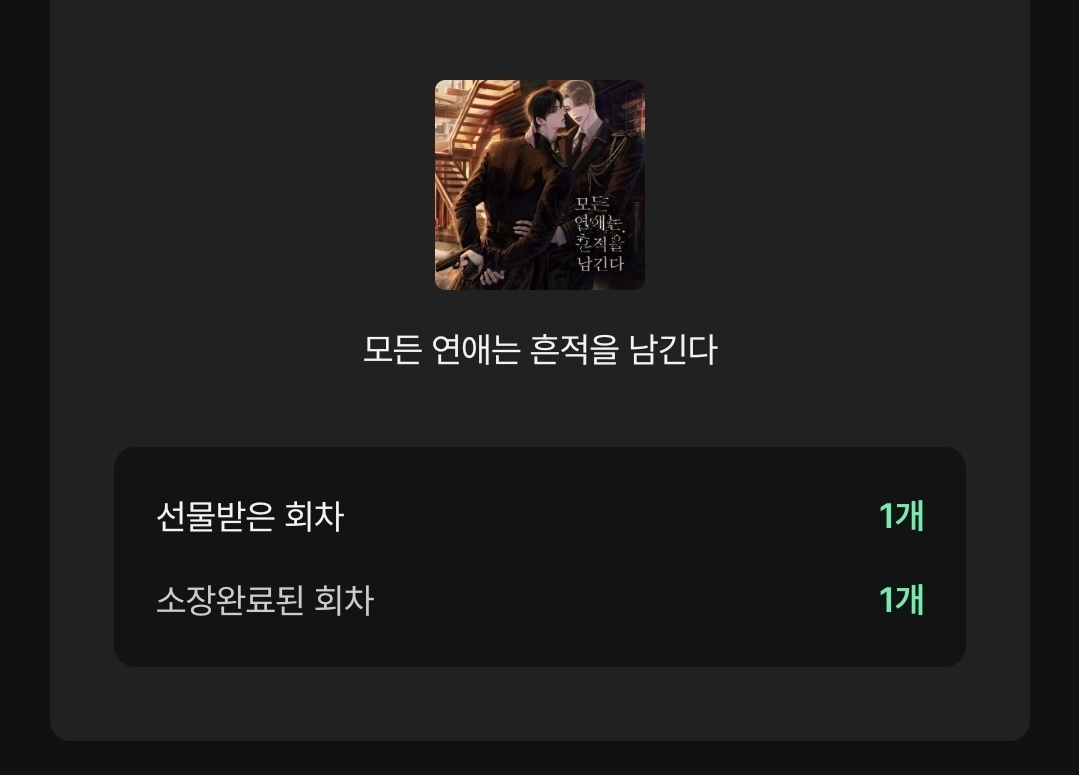The height and width of the screenshot is (775, 1079).
Task: Click the blank space between the two count rows
Action: [x=540, y=558]
